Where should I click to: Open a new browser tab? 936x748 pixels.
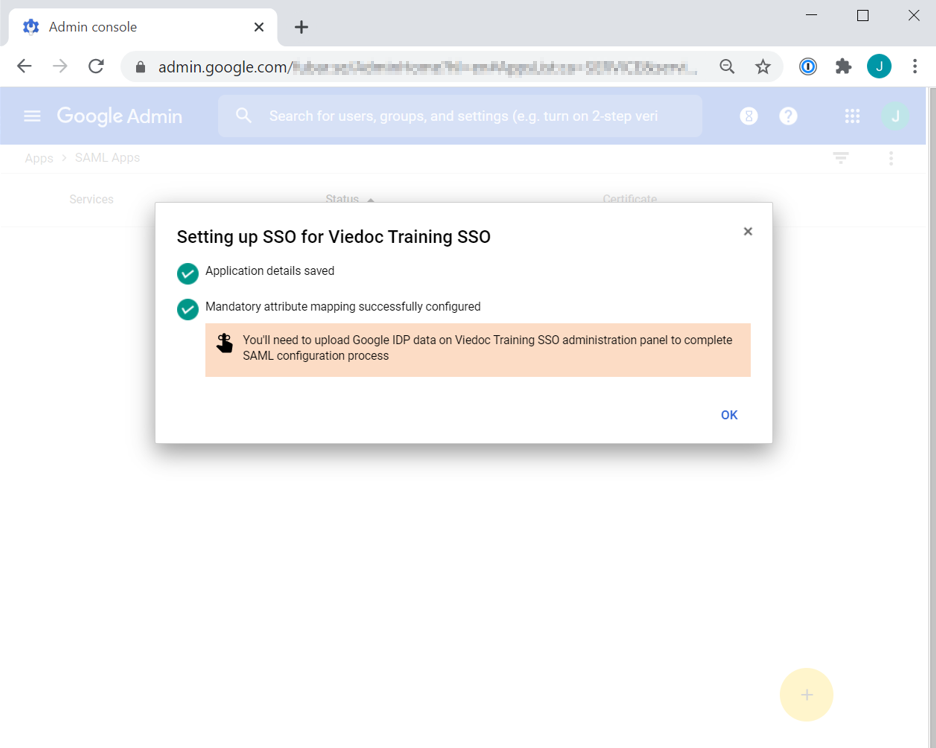tap(301, 27)
